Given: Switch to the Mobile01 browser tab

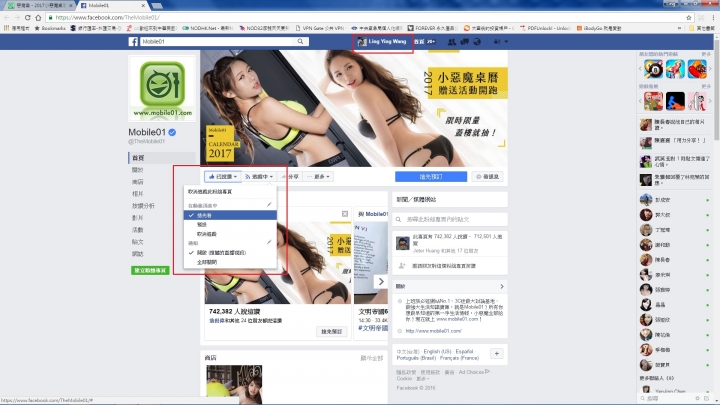Looking at the screenshot, I should point(110,6).
